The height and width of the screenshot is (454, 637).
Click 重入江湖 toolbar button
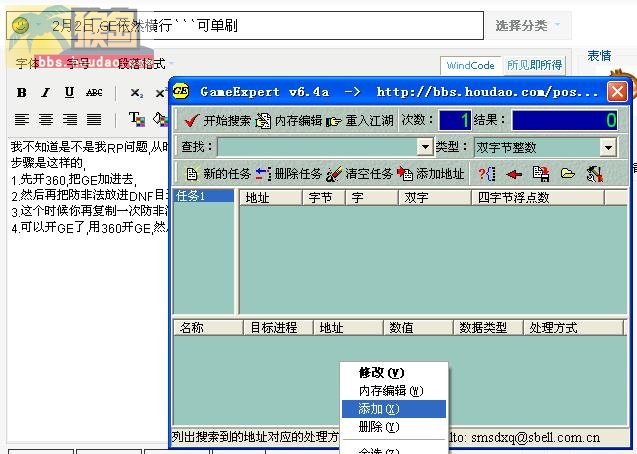[360, 120]
